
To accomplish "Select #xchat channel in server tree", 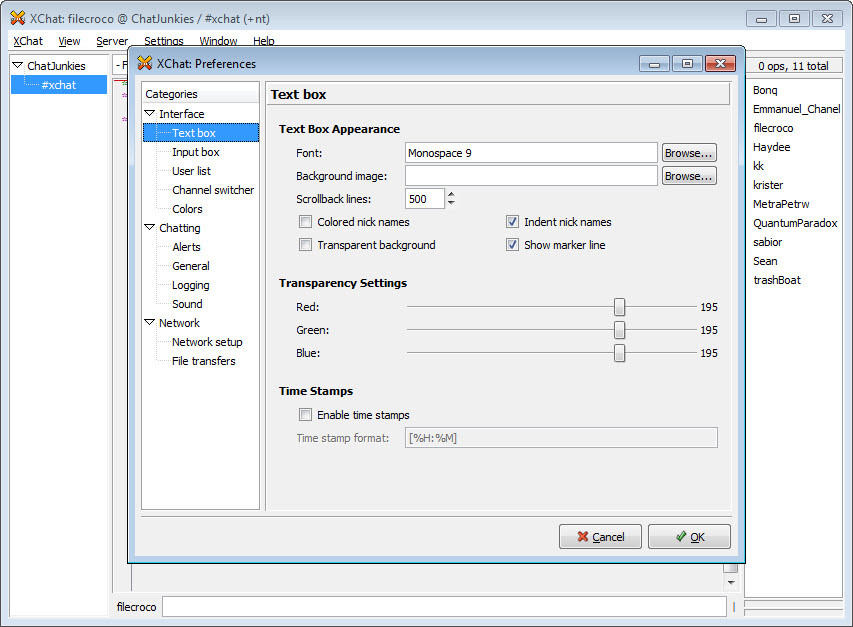I will pyautogui.click(x=59, y=85).
